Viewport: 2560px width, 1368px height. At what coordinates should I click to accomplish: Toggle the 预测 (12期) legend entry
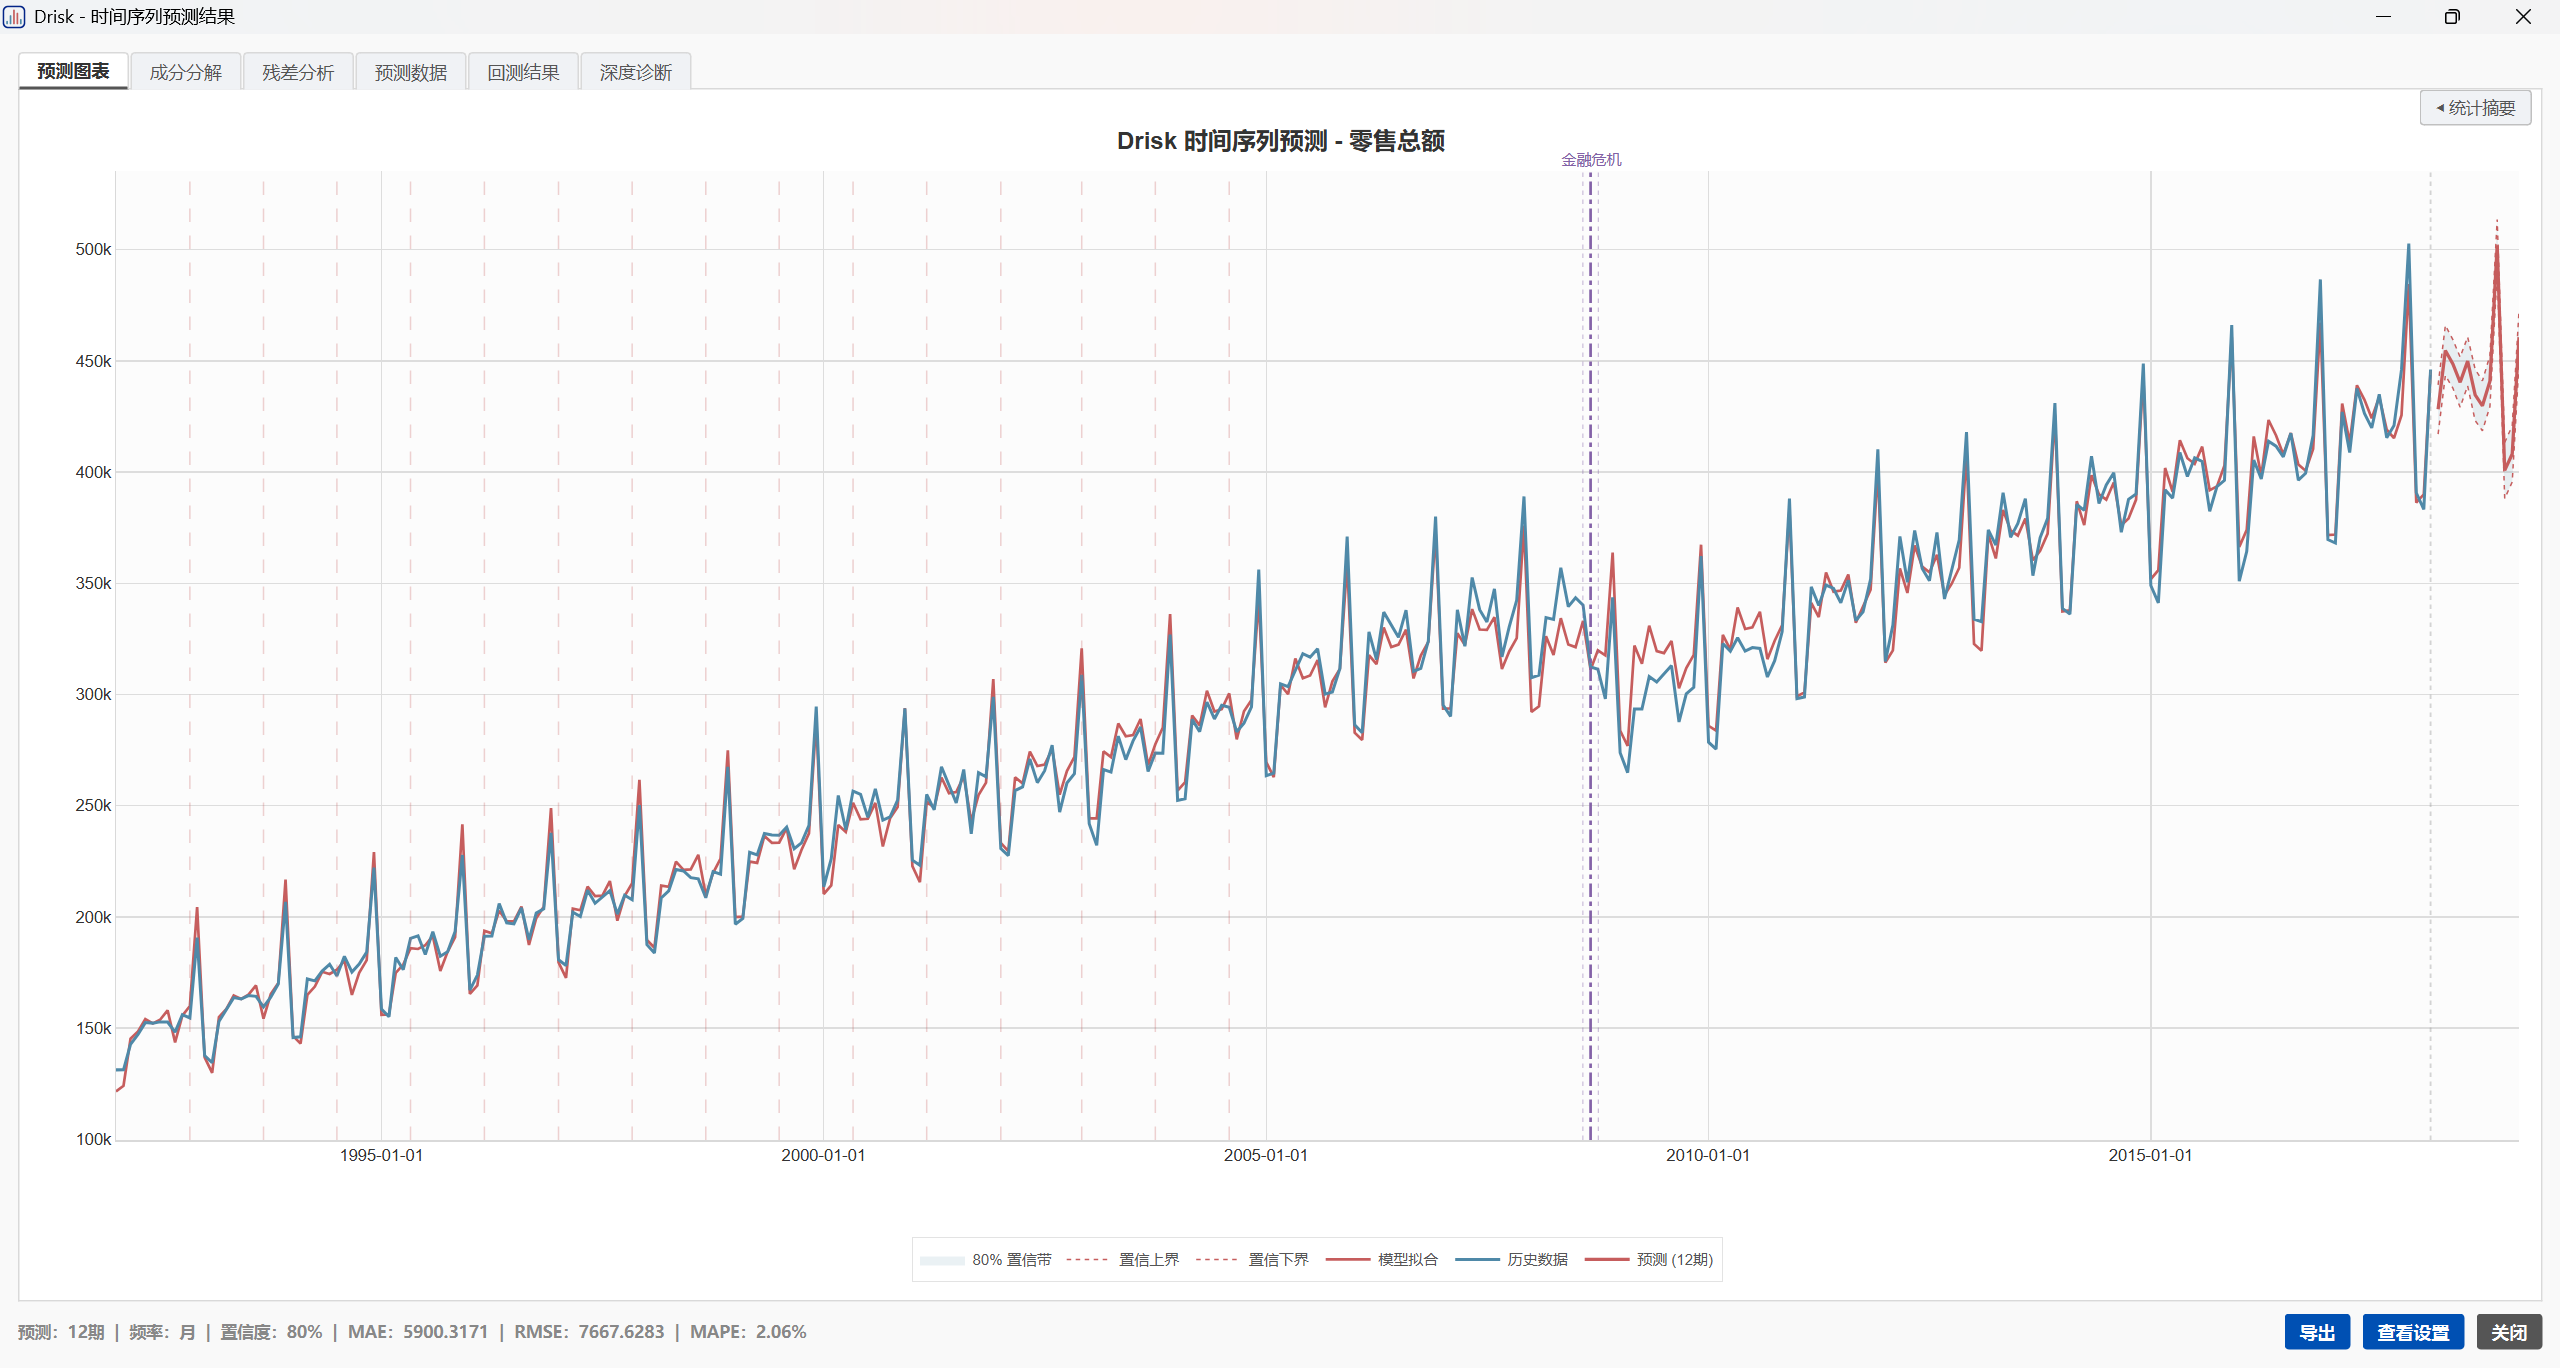pyautogui.click(x=1649, y=1260)
